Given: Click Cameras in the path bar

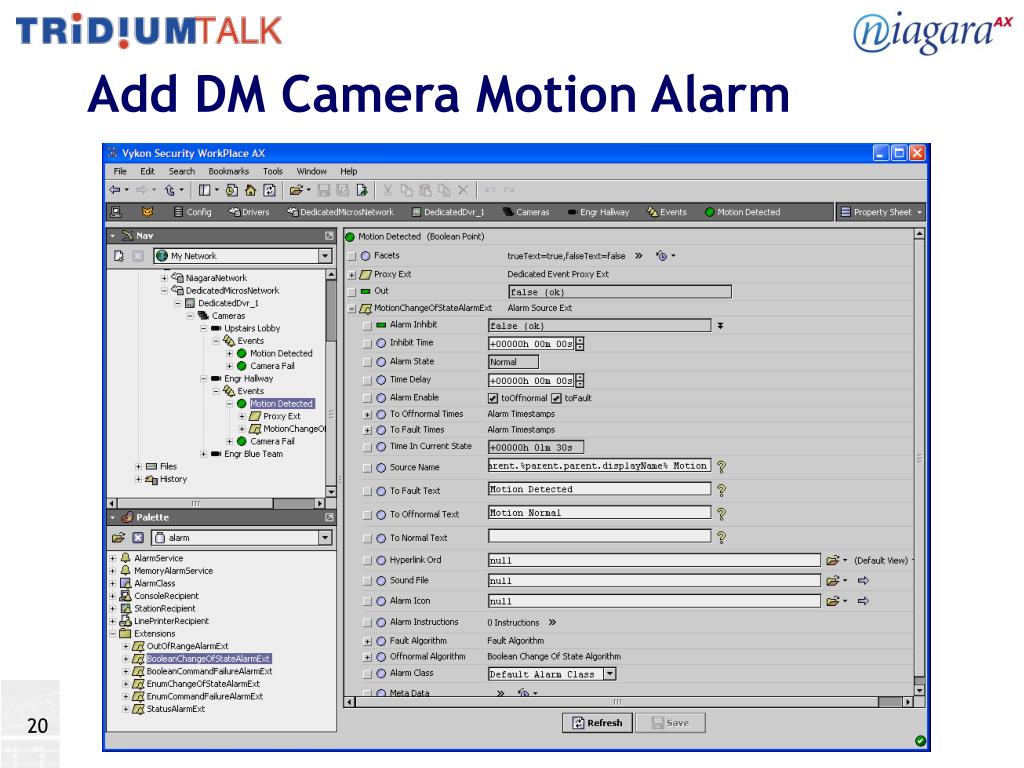Looking at the screenshot, I should pos(526,212).
